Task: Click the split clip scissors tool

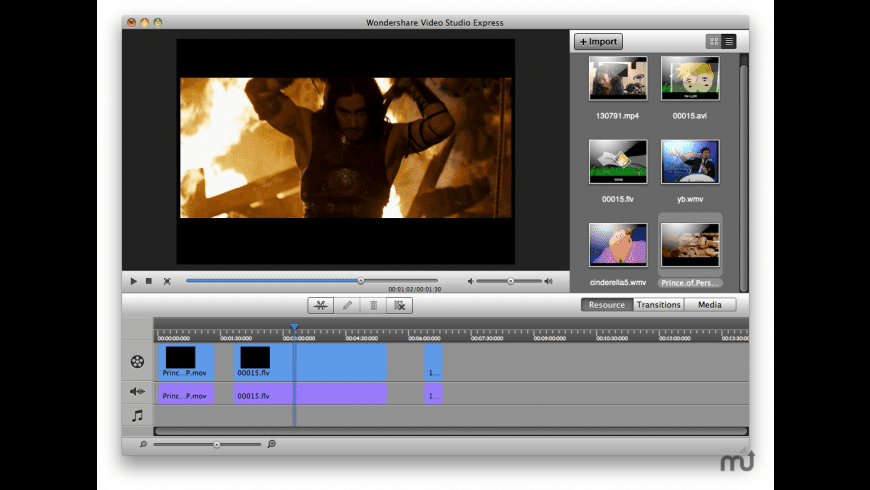Action: click(321, 305)
